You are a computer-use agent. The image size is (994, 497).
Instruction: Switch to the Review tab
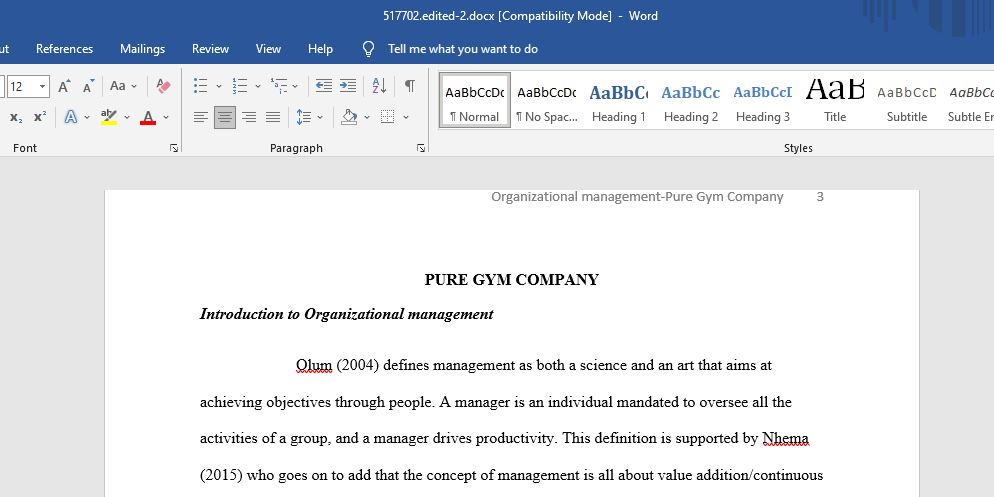(210, 49)
